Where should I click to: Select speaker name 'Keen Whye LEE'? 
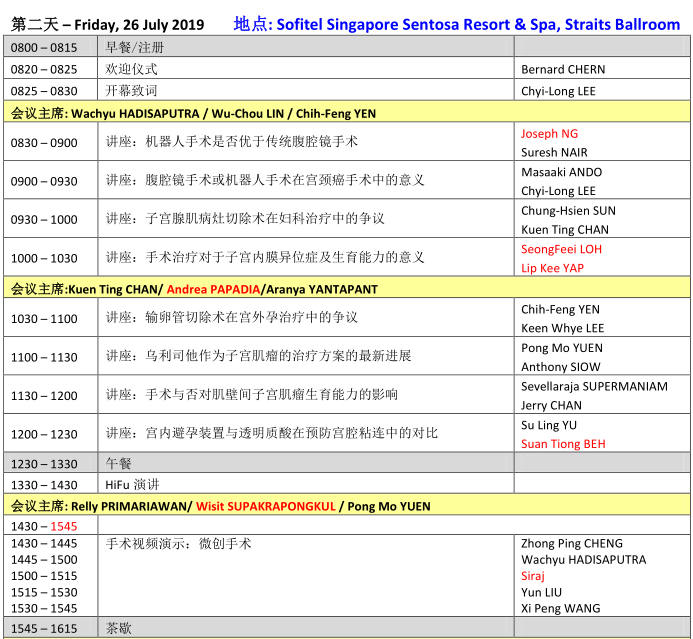[x=563, y=328]
